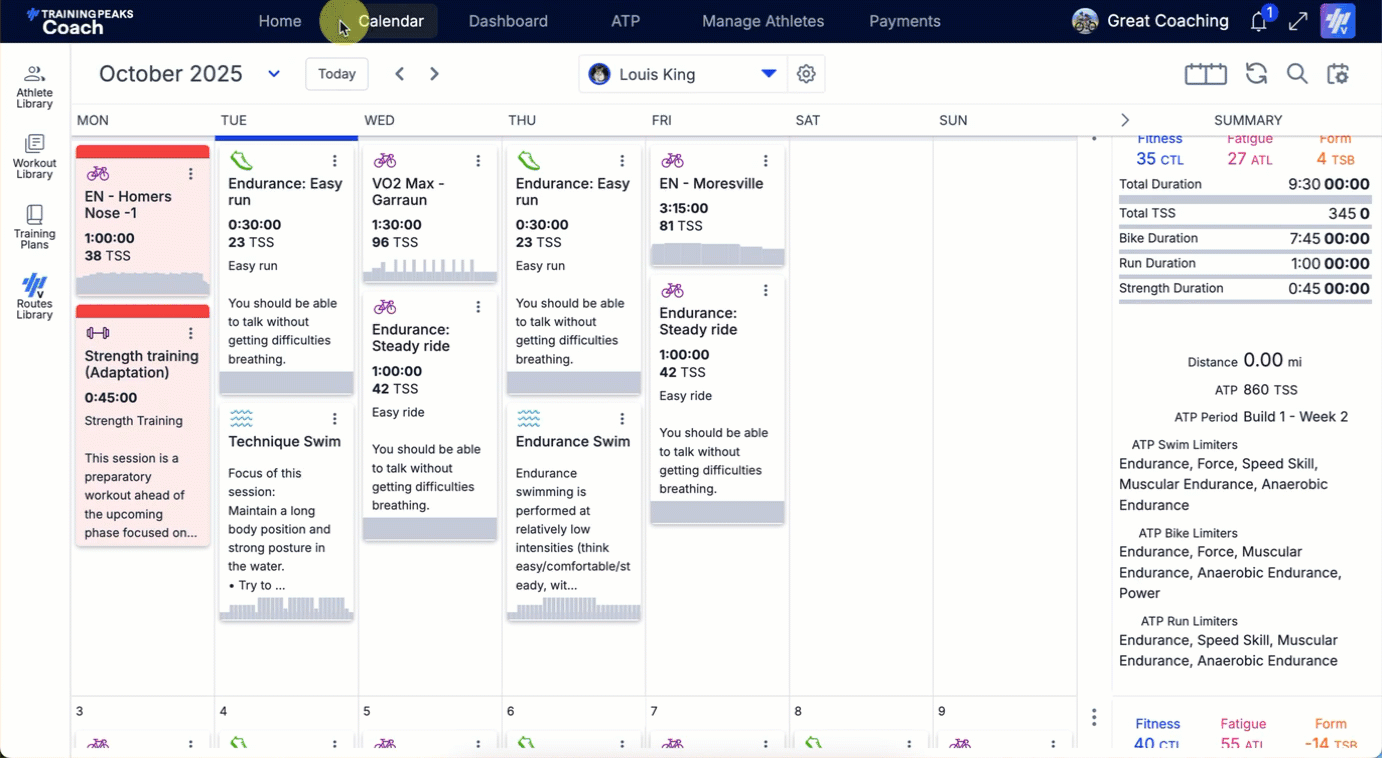Click the notifications bell icon
Image resolution: width=1382 pixels, height=758 pixels.
point(1259,22)
